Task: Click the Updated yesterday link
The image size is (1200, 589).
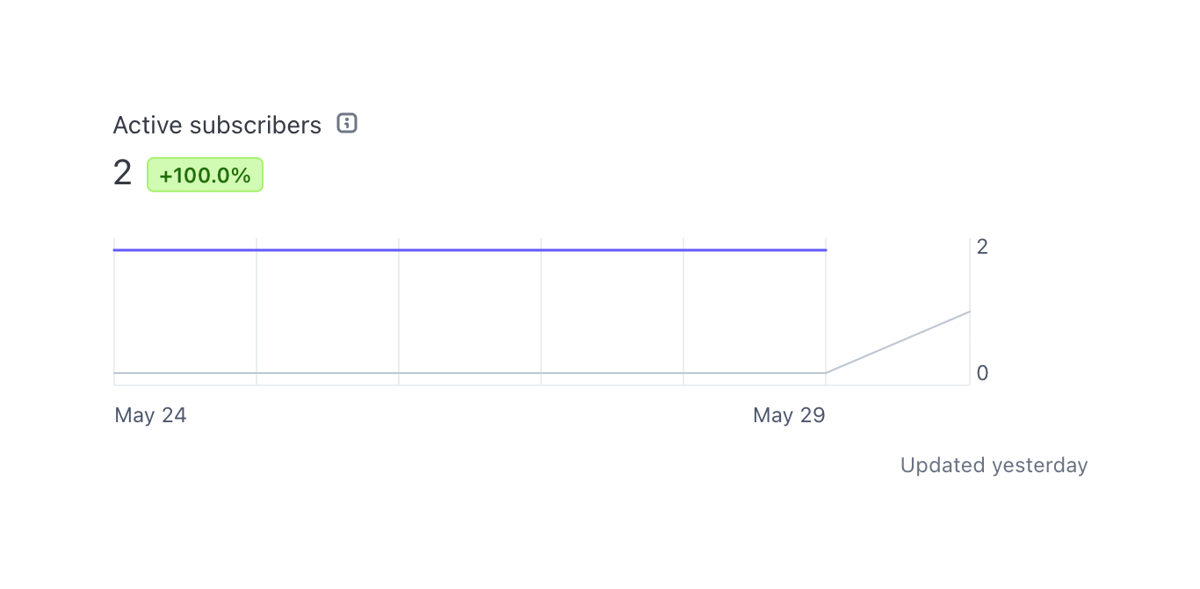Action: [993, 465]
